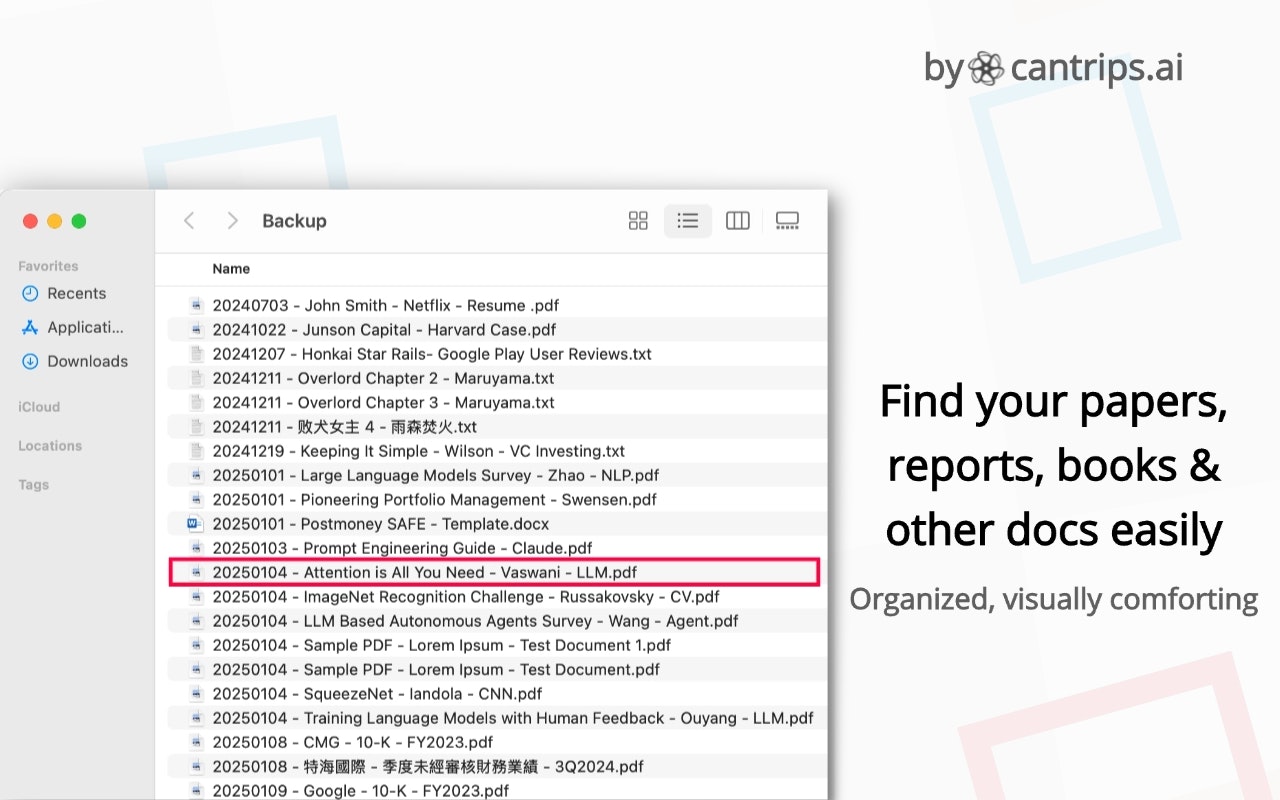This screenshot has height=800, width=1280.
Task: Click file icon of Attention is All You Need
Action: [x=196, y=572]
